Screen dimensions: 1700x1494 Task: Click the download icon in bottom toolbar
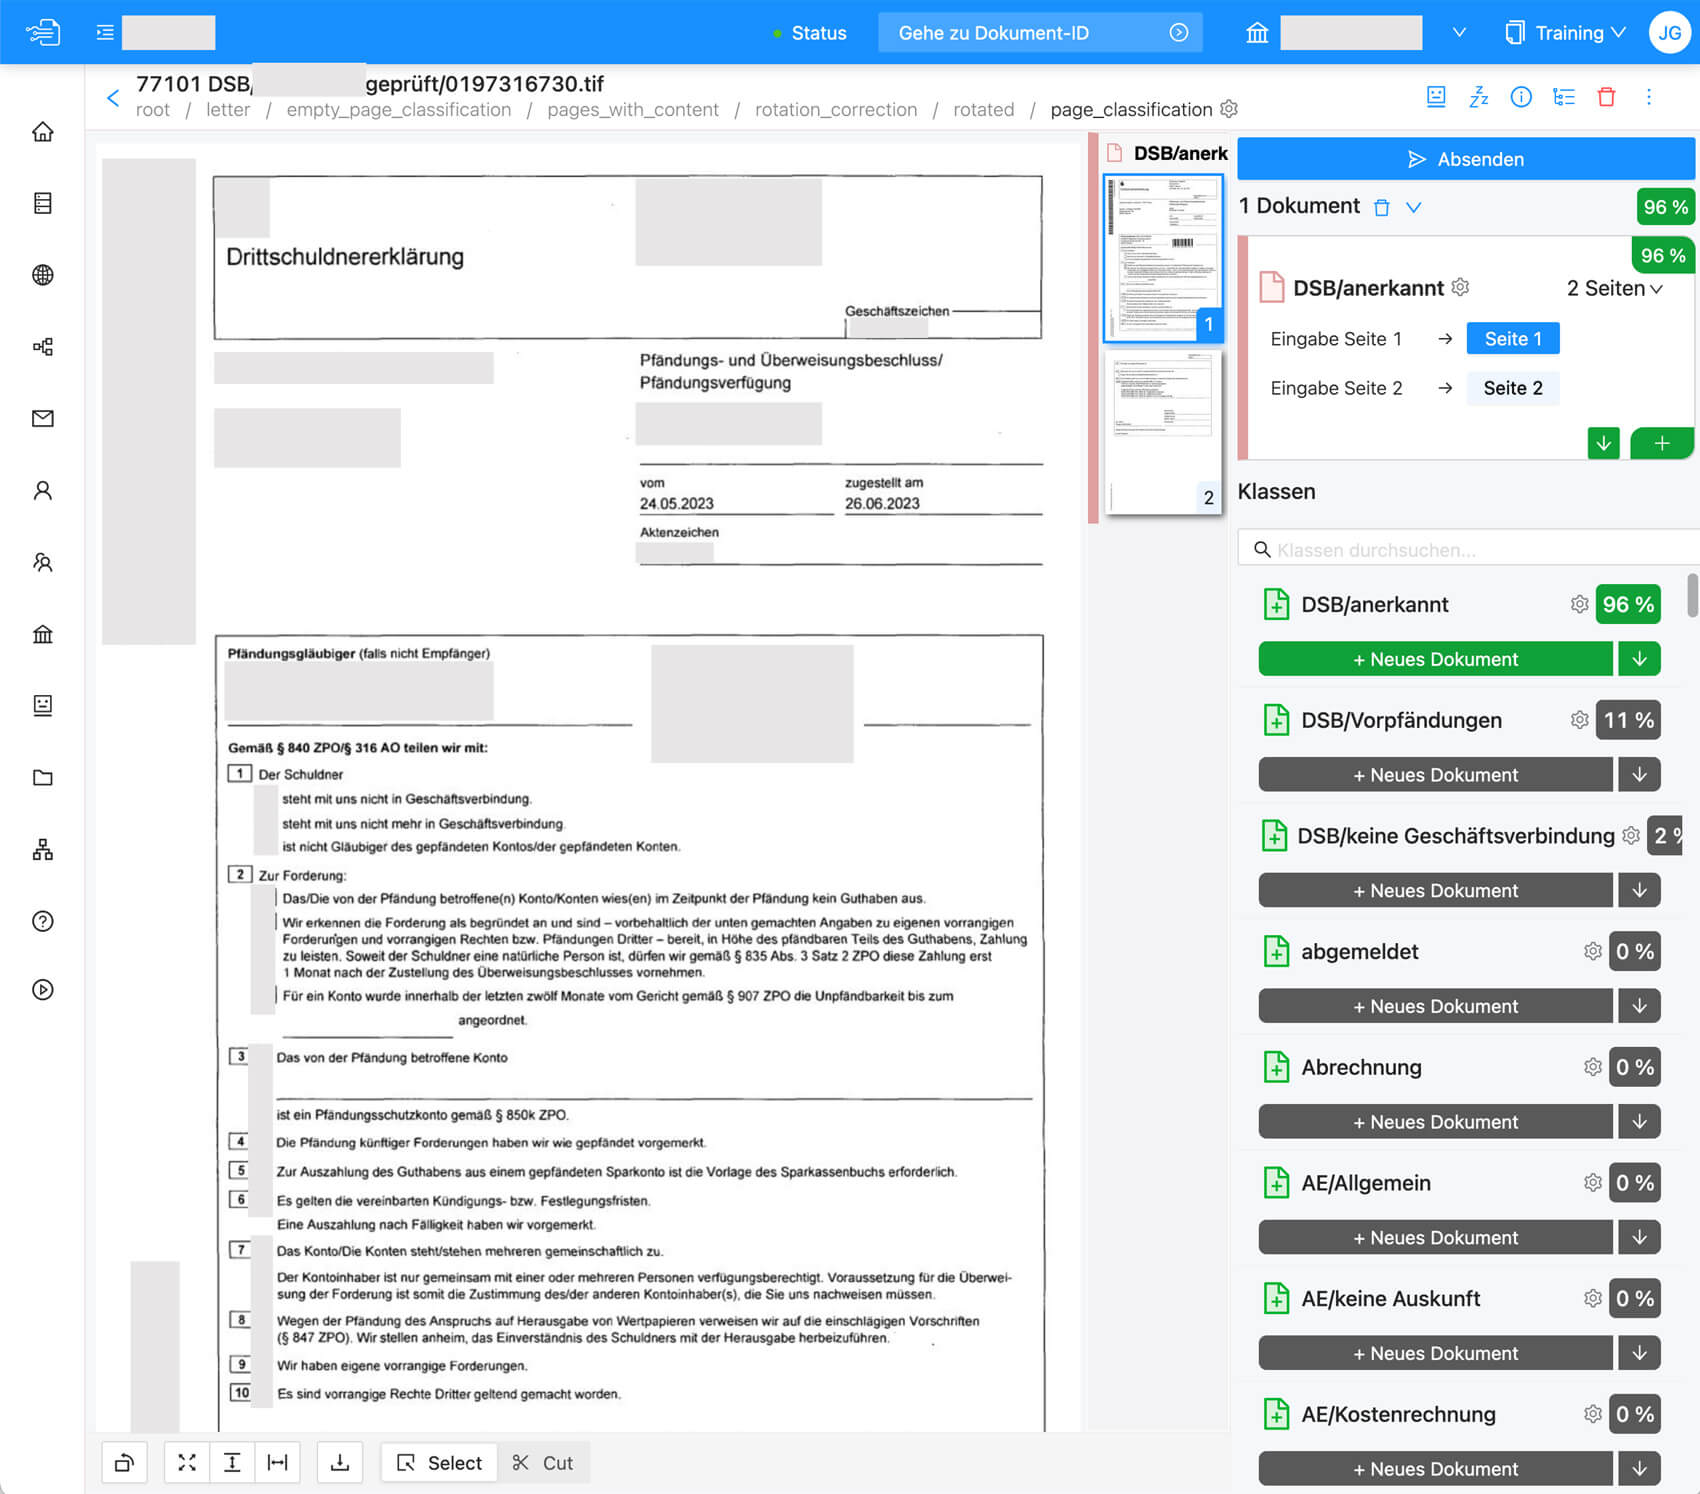(x=340, y=1462)
